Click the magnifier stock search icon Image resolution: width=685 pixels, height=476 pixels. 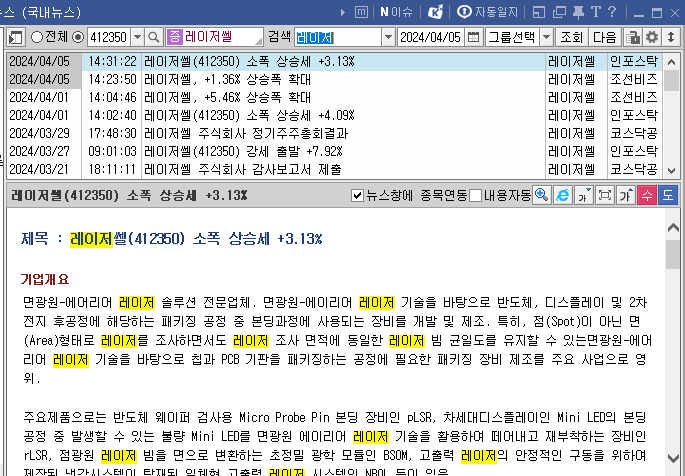153,38
